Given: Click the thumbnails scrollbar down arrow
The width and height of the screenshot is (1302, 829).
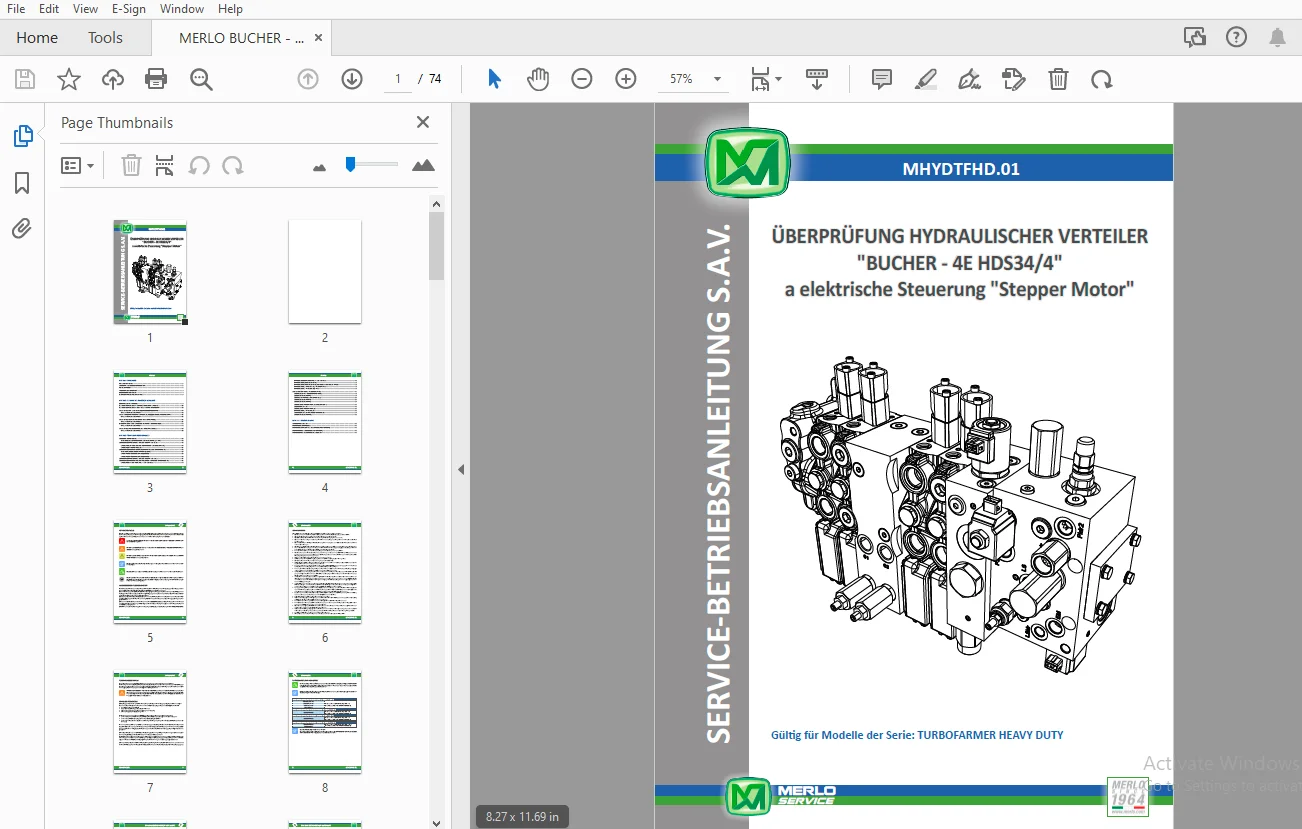Looking at the screenshot, I should click(x=436, y=822).
